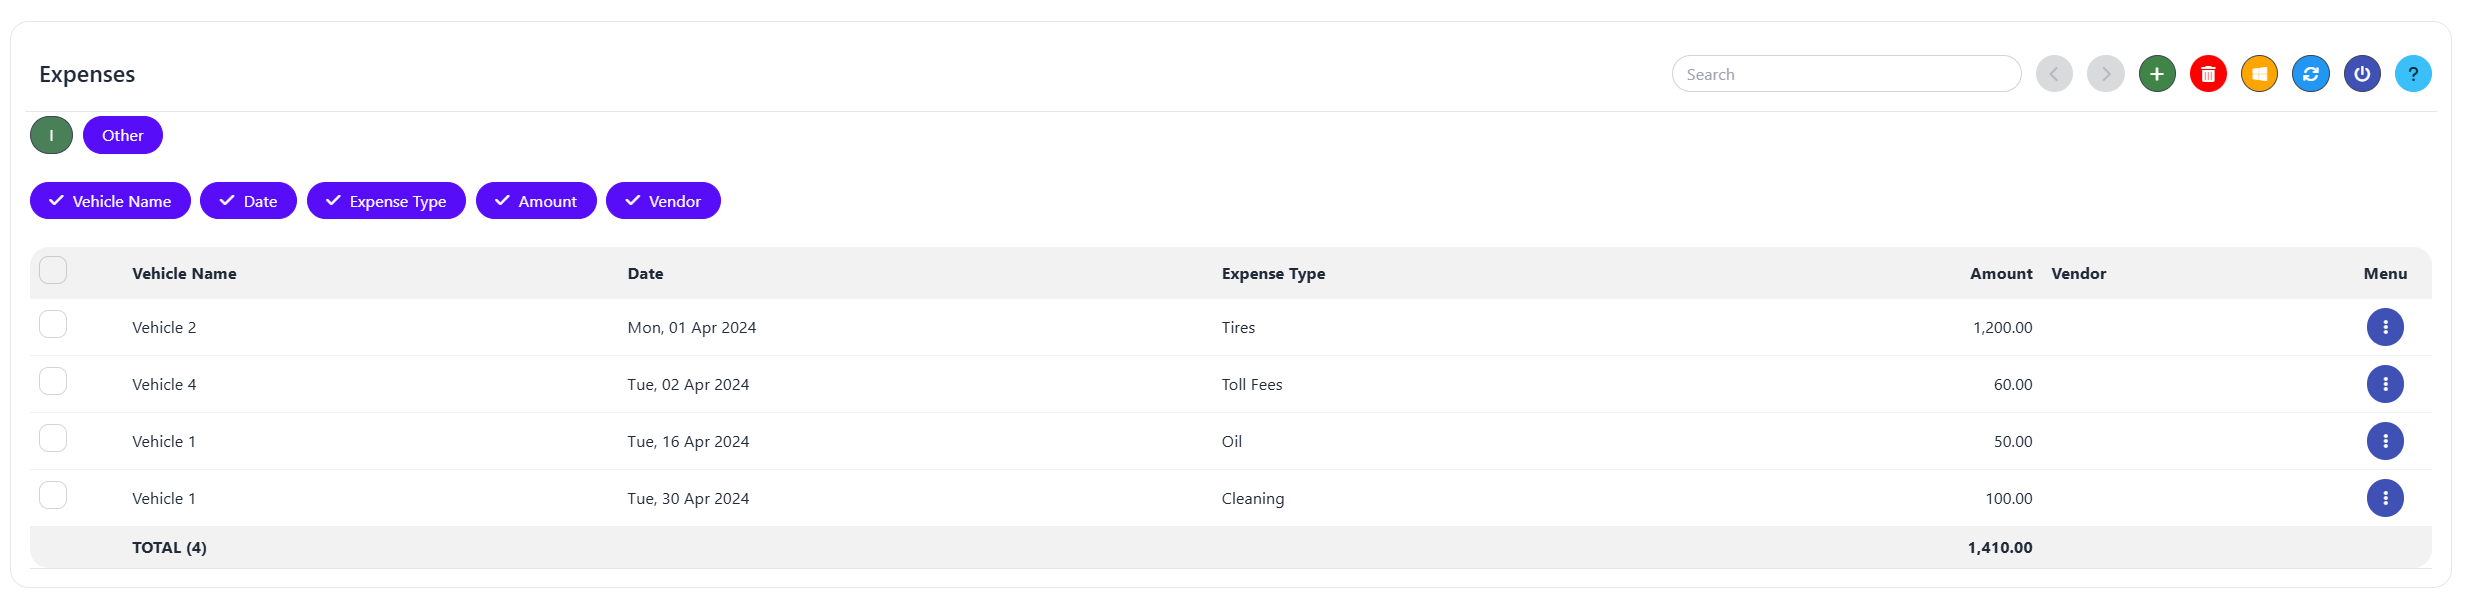Click the blue refresh icon
Image resolution: width=2468 pixels, height=599 pixels.
pyautogui.click(x=2310, y=74)
